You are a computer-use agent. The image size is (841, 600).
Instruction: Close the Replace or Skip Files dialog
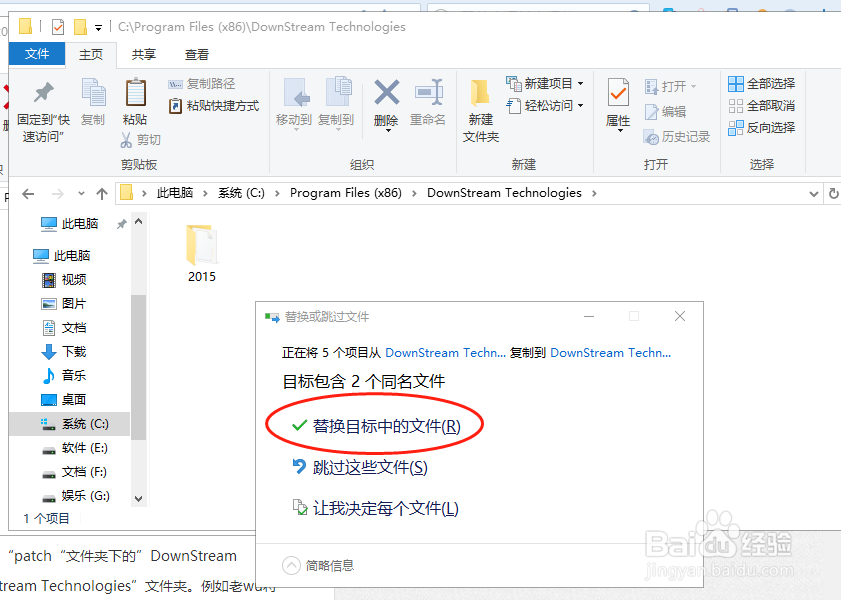pos(680,316)
